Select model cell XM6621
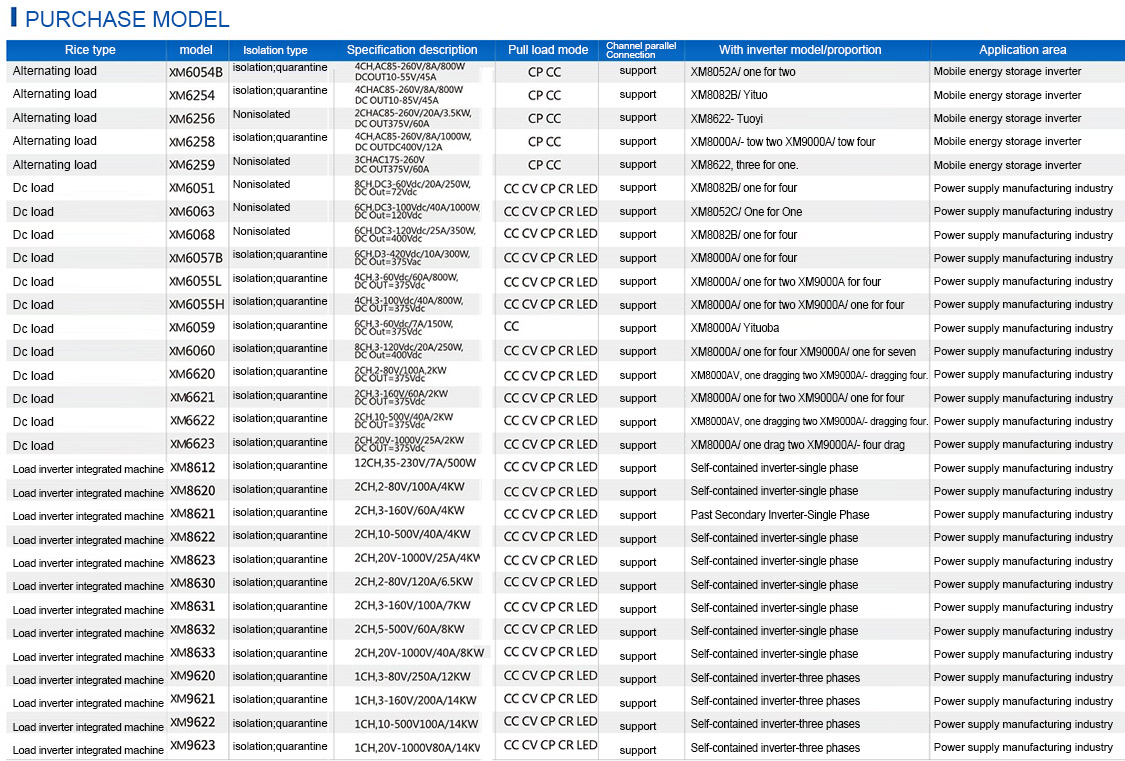This screenshot has width=1125, height=761. coord(192,398)
